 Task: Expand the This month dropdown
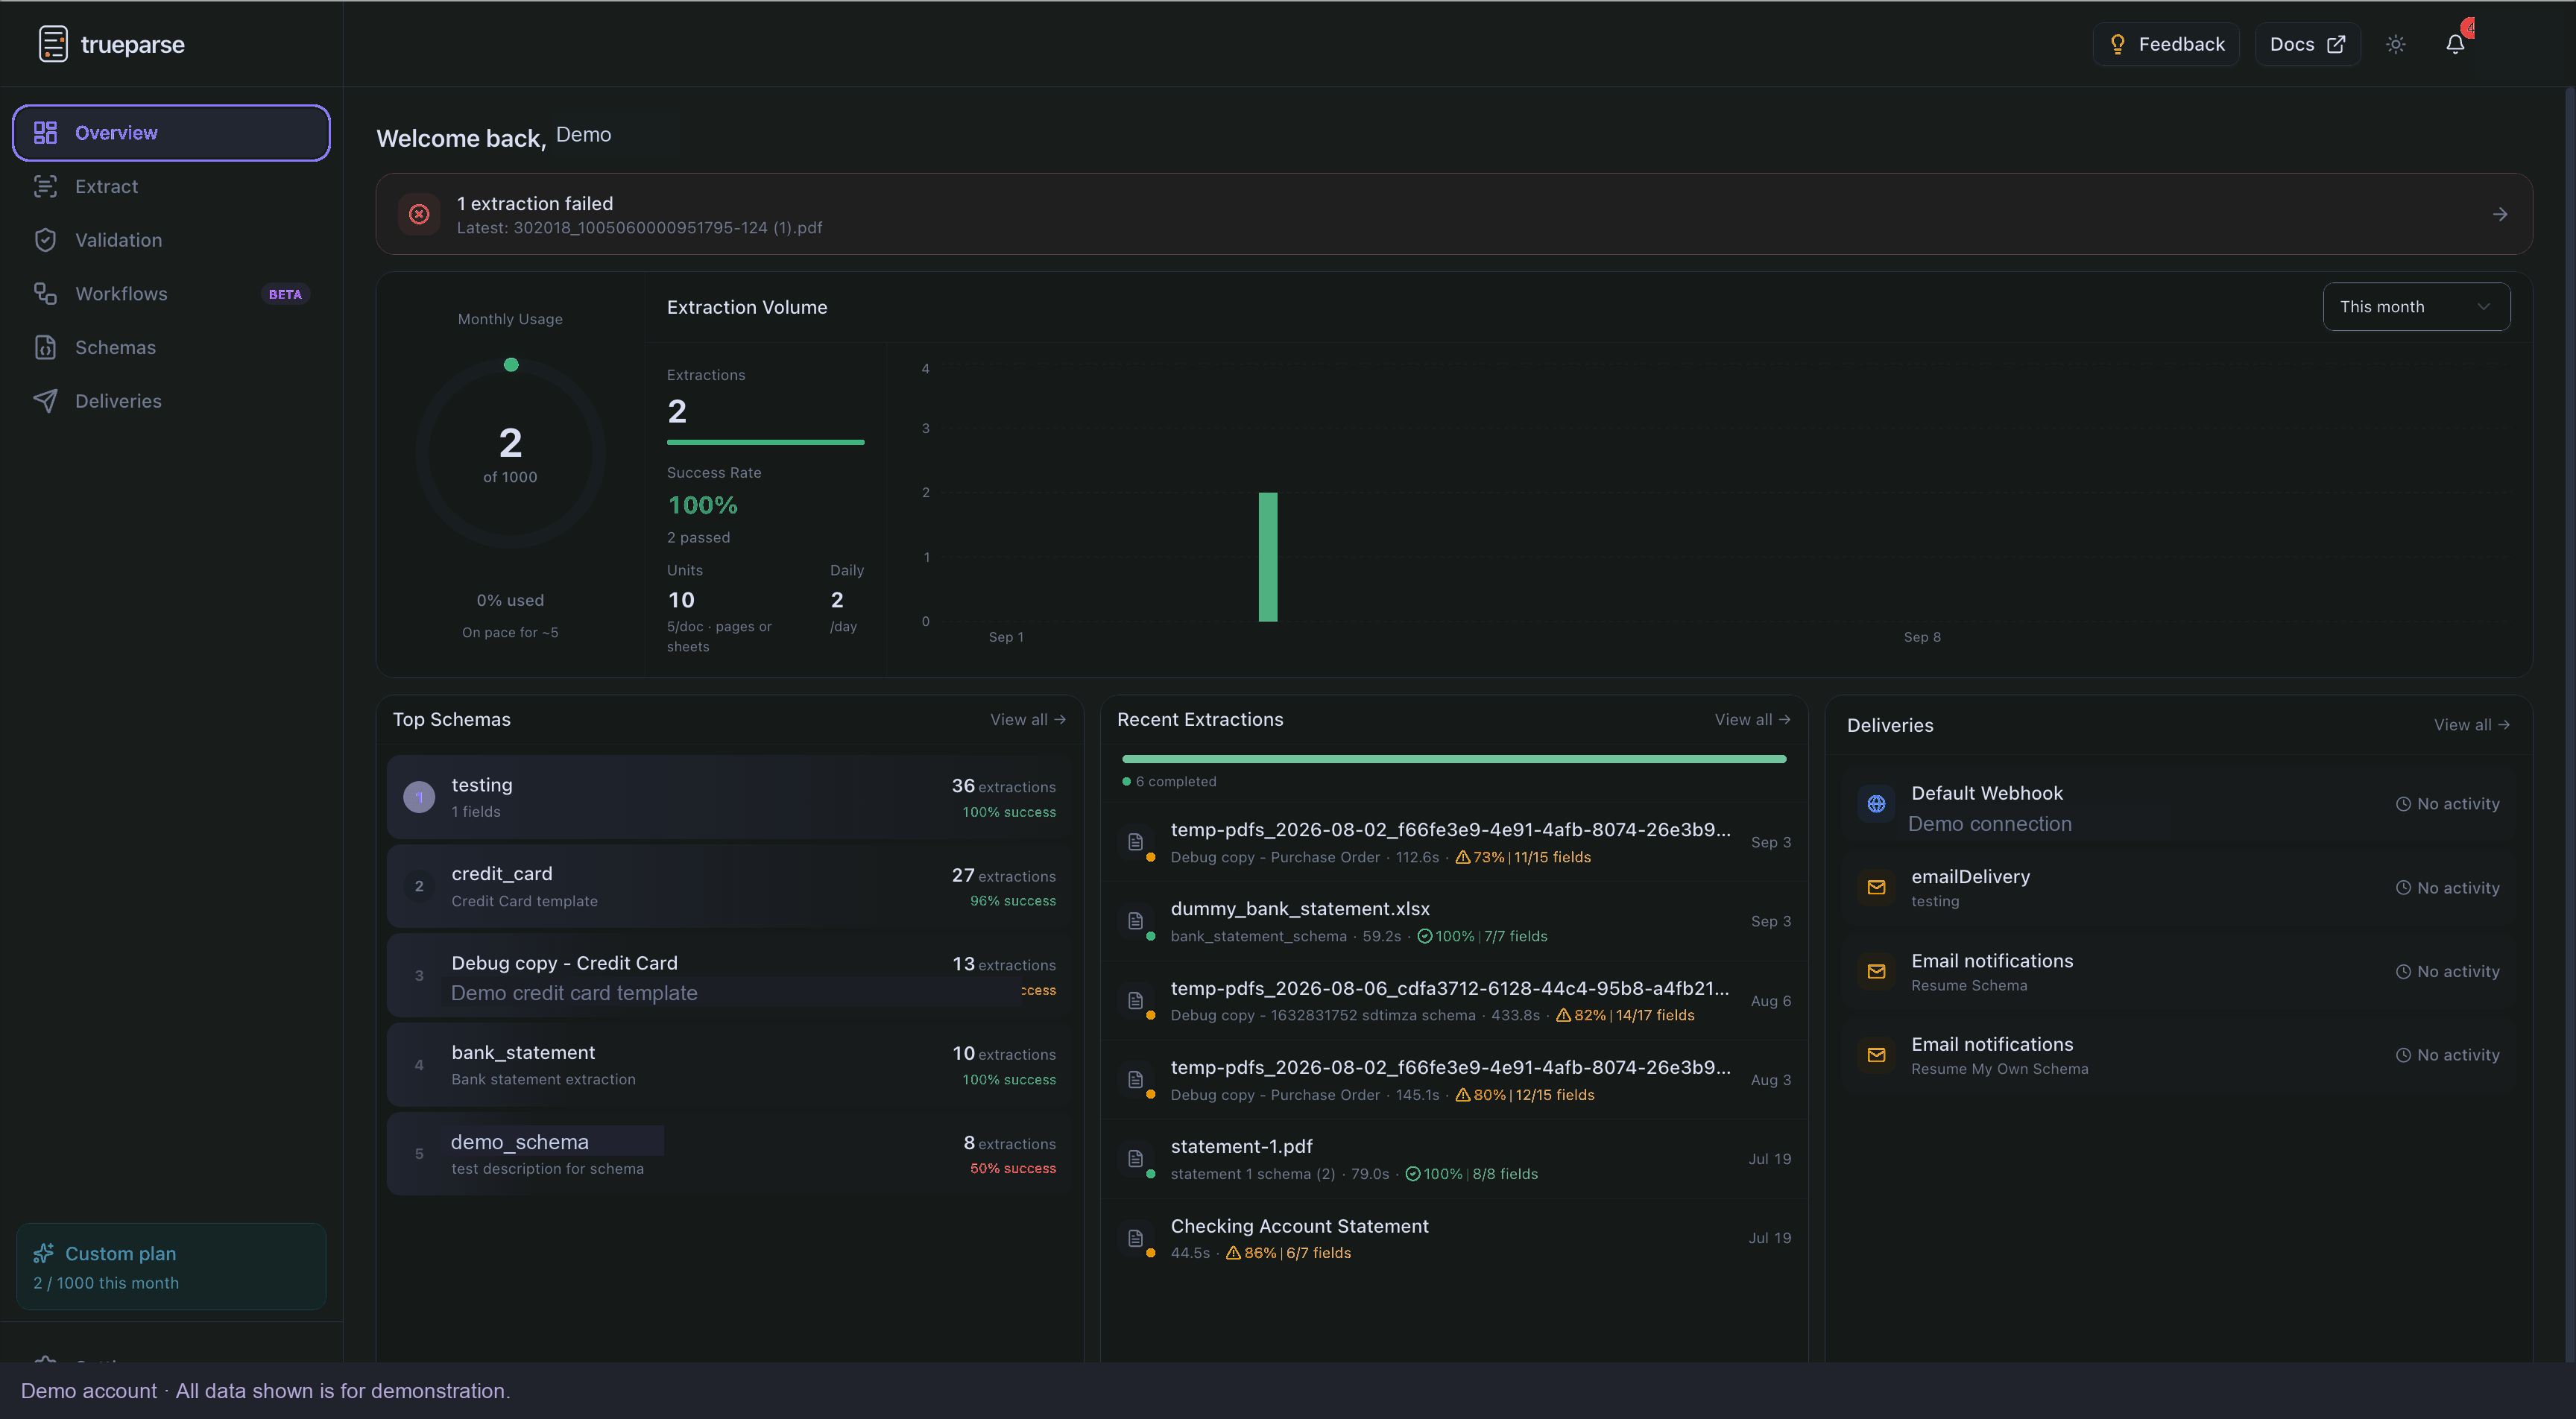point(2416,307)
